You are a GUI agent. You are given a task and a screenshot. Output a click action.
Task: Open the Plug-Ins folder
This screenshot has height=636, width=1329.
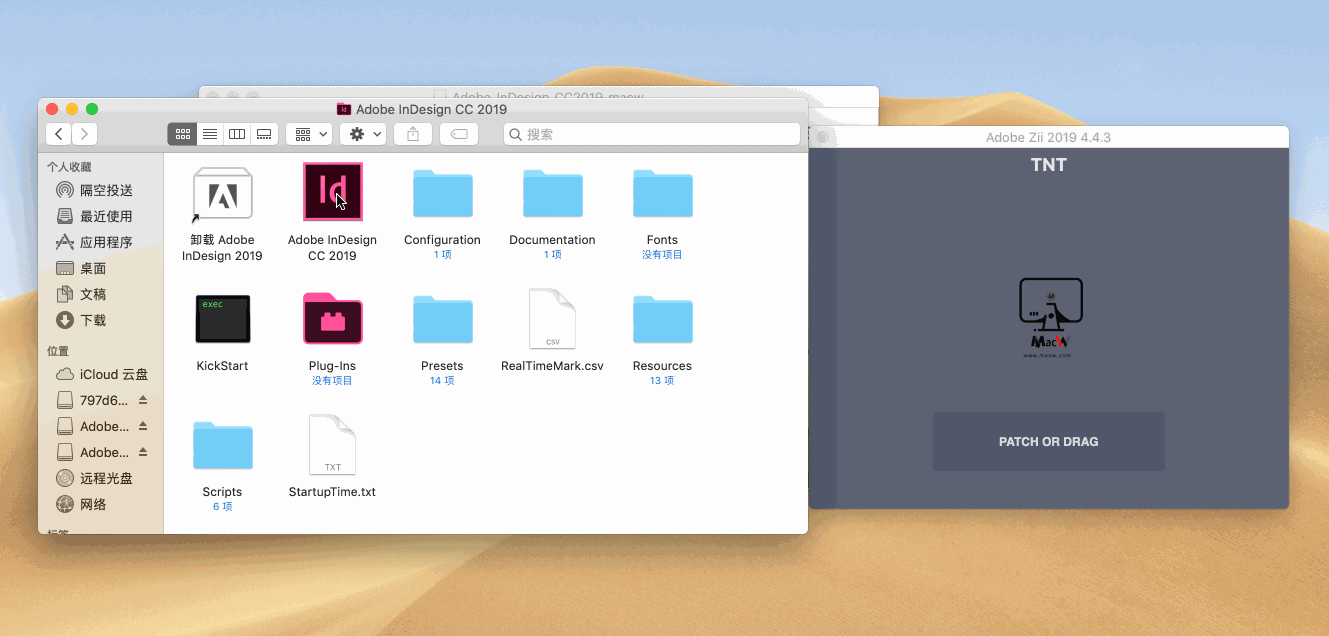(332, 318)
